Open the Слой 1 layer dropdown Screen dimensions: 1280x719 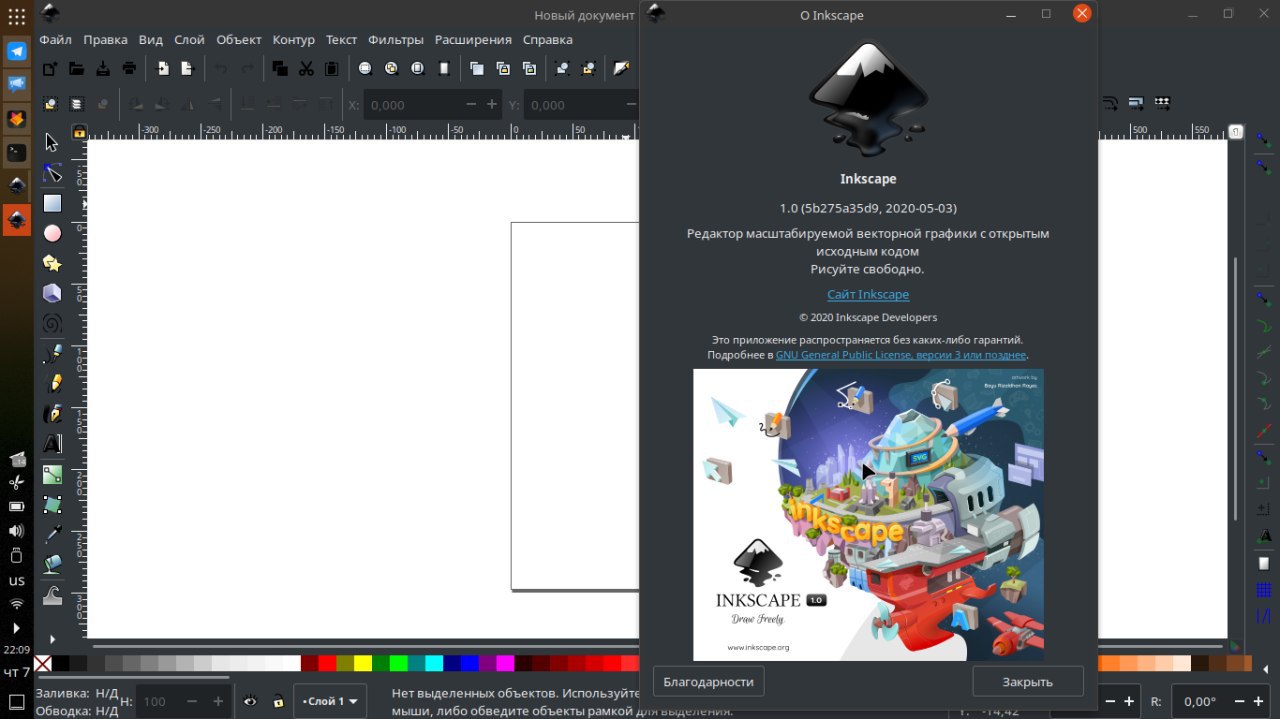pos(330,701)
